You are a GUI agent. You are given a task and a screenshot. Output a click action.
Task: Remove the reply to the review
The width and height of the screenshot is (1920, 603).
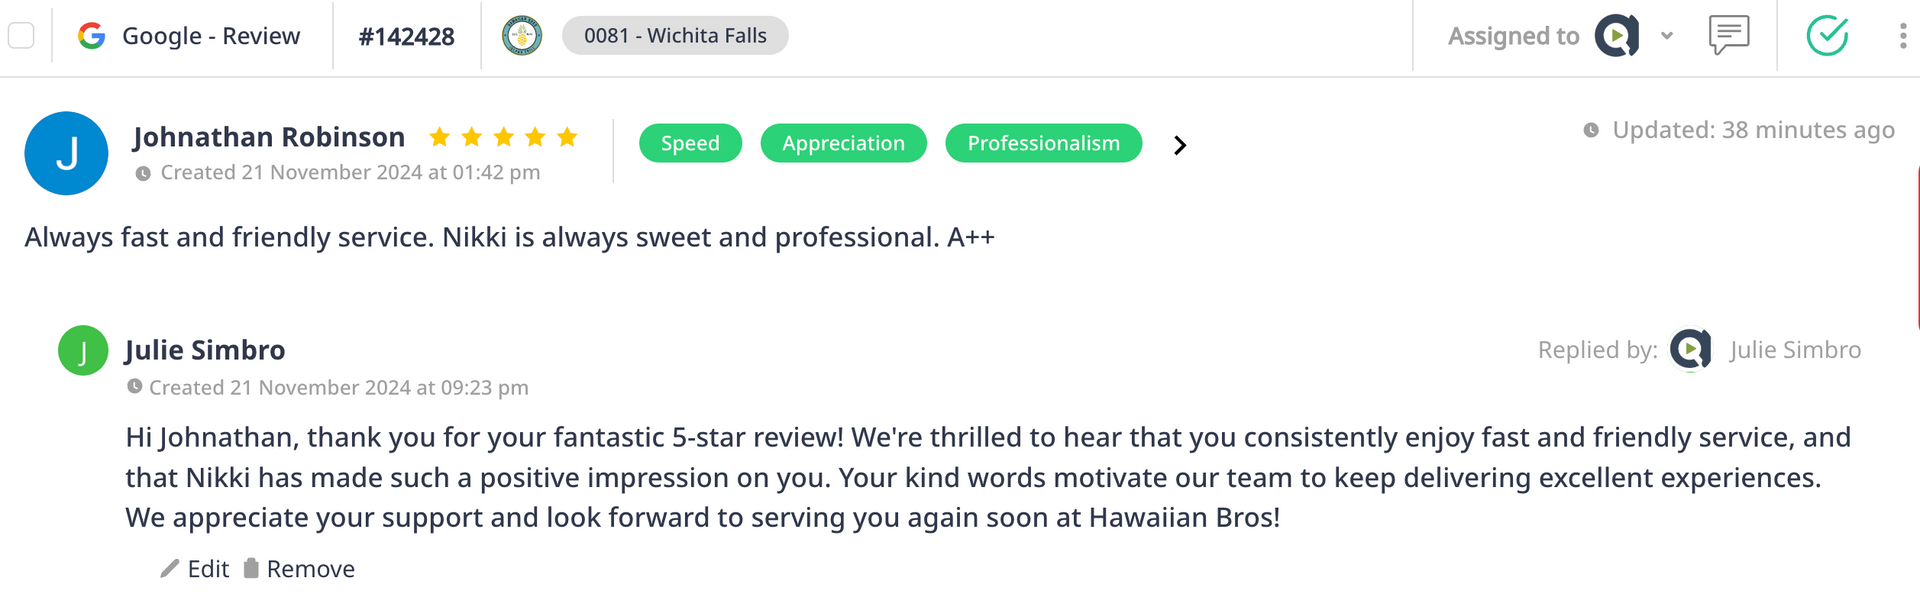(x=299, y=569)
